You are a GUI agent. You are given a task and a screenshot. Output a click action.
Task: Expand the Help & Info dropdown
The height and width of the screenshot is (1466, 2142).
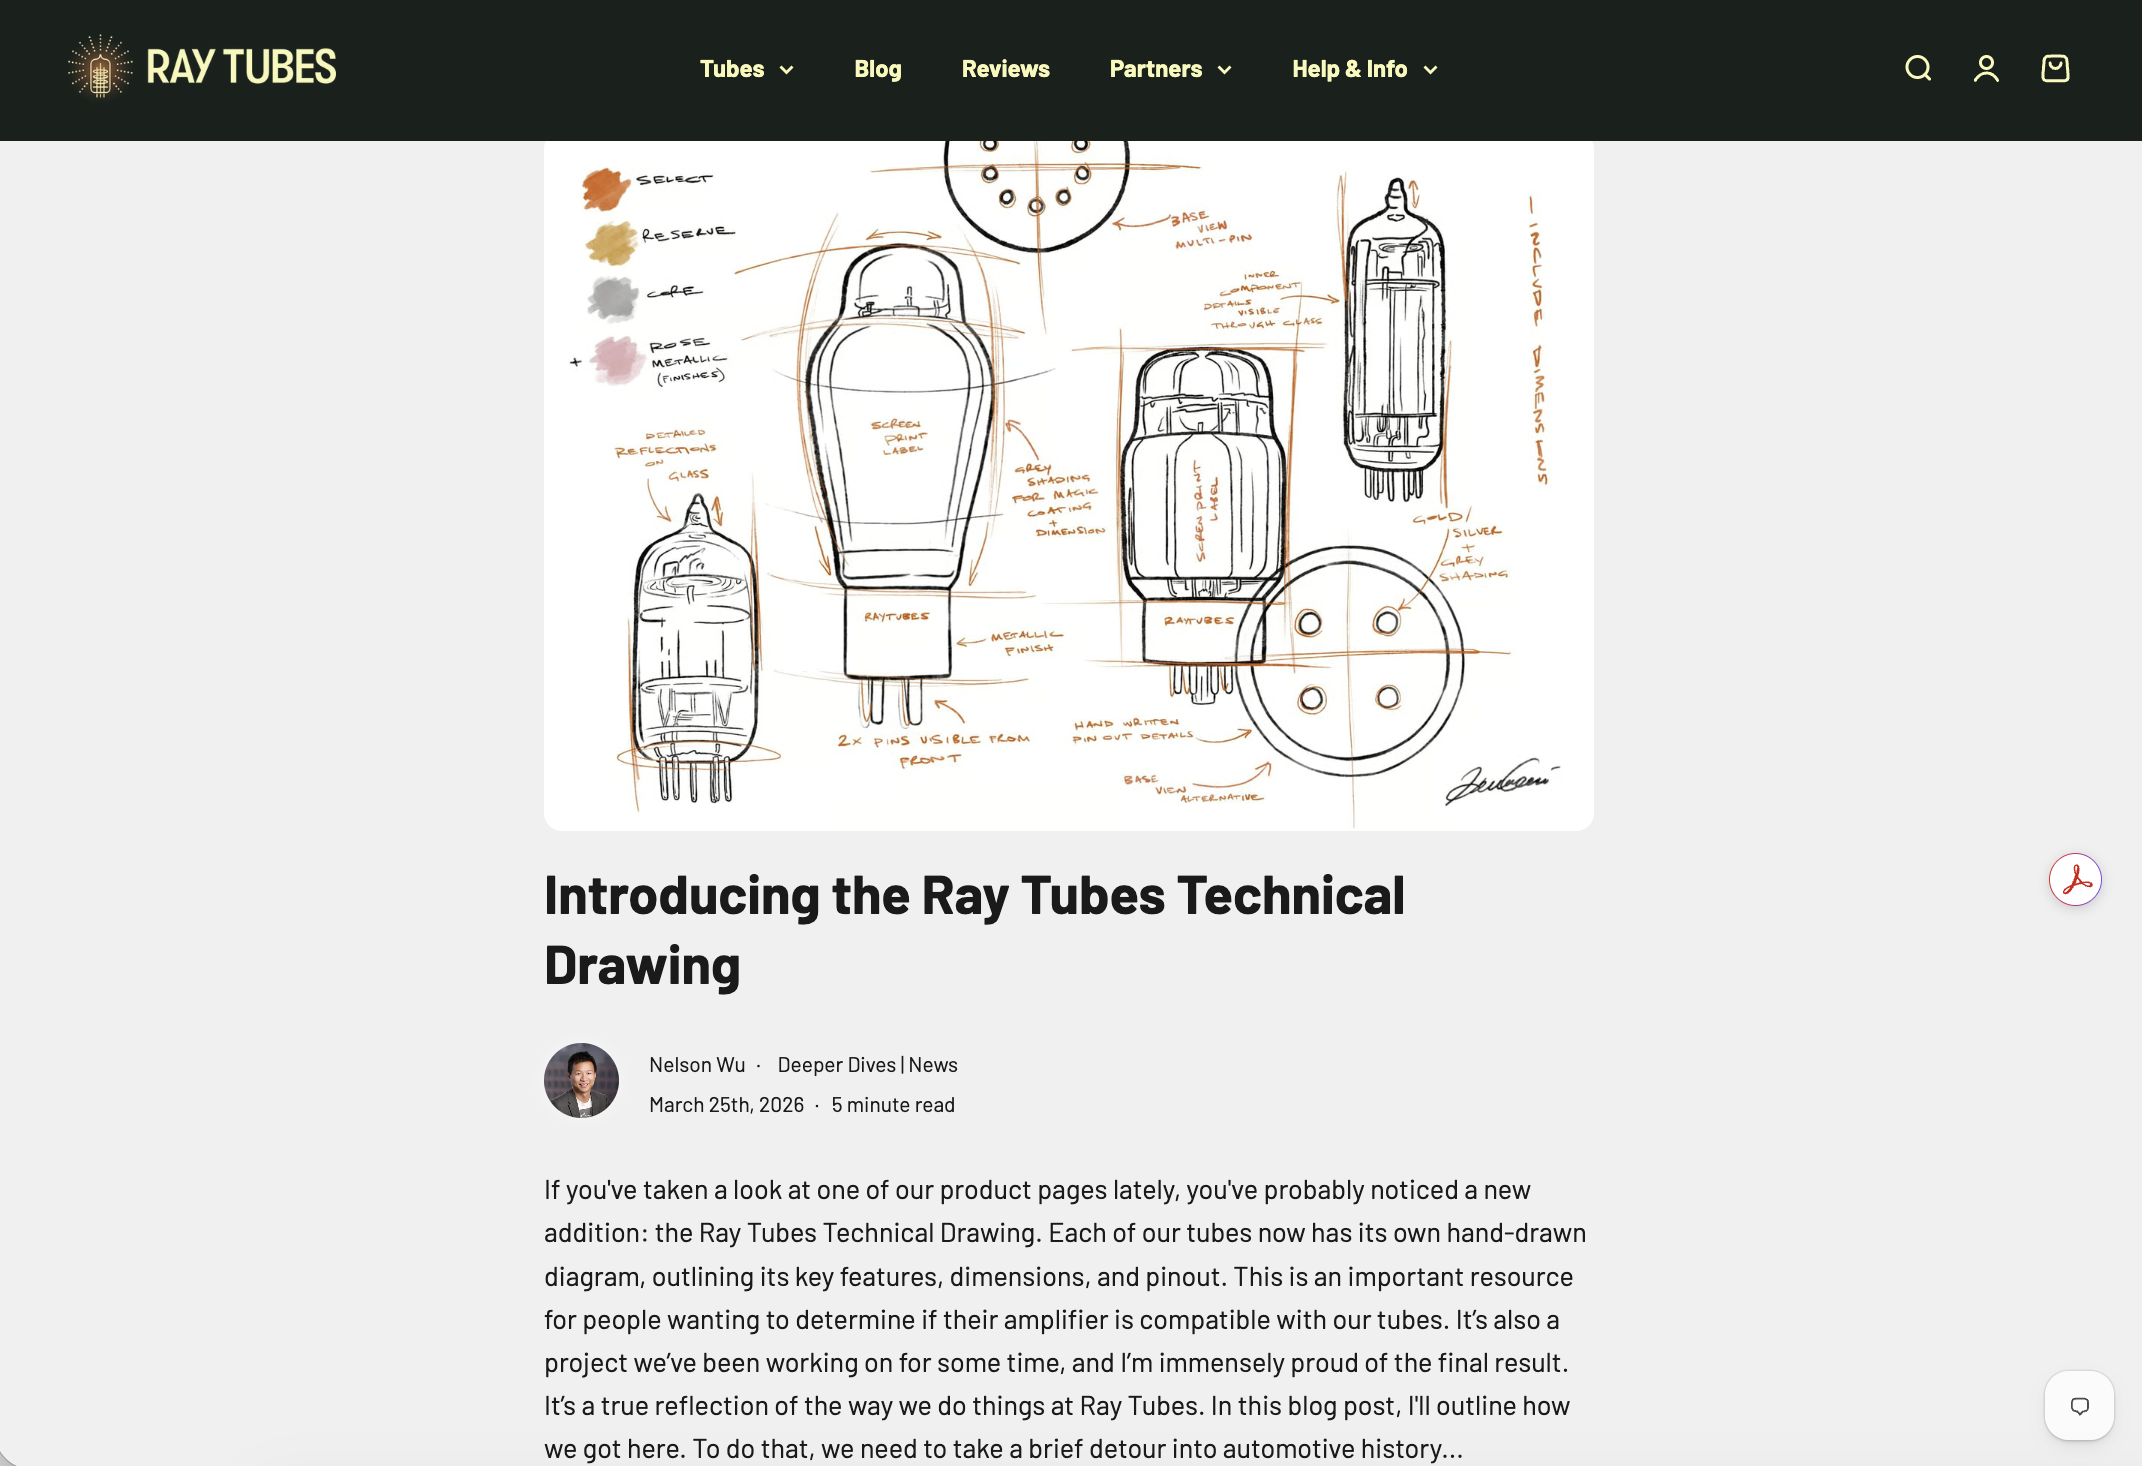1365,69
